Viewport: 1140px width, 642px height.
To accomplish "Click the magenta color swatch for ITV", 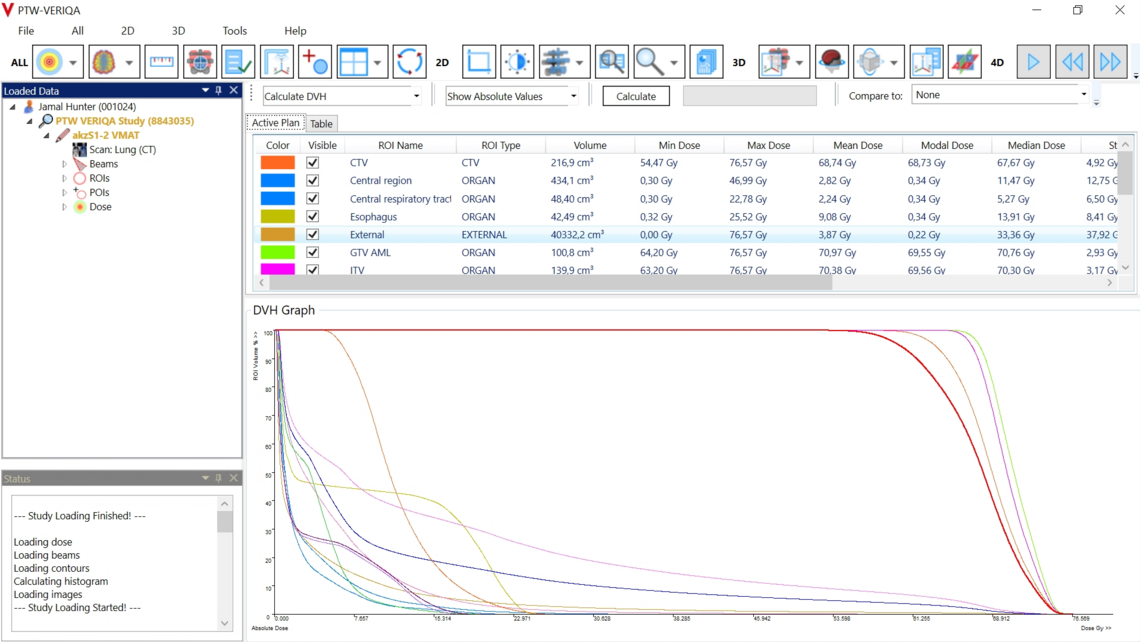I will (278, 270).
